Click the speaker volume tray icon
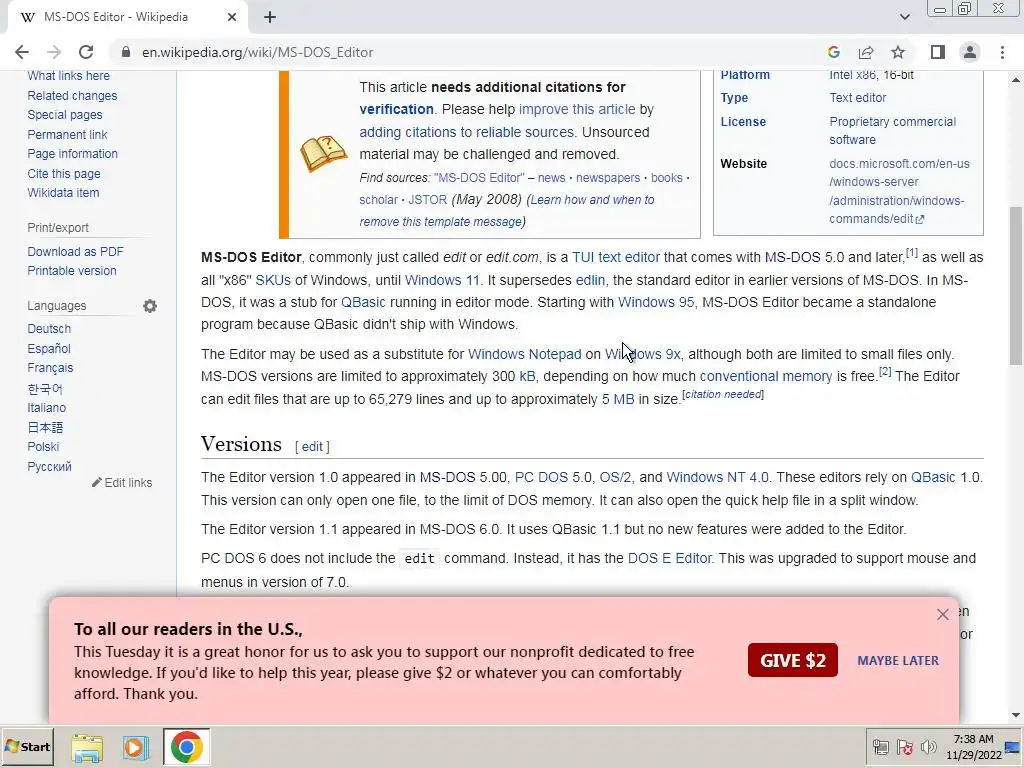The image size is (1024, 768). point(928,747)
